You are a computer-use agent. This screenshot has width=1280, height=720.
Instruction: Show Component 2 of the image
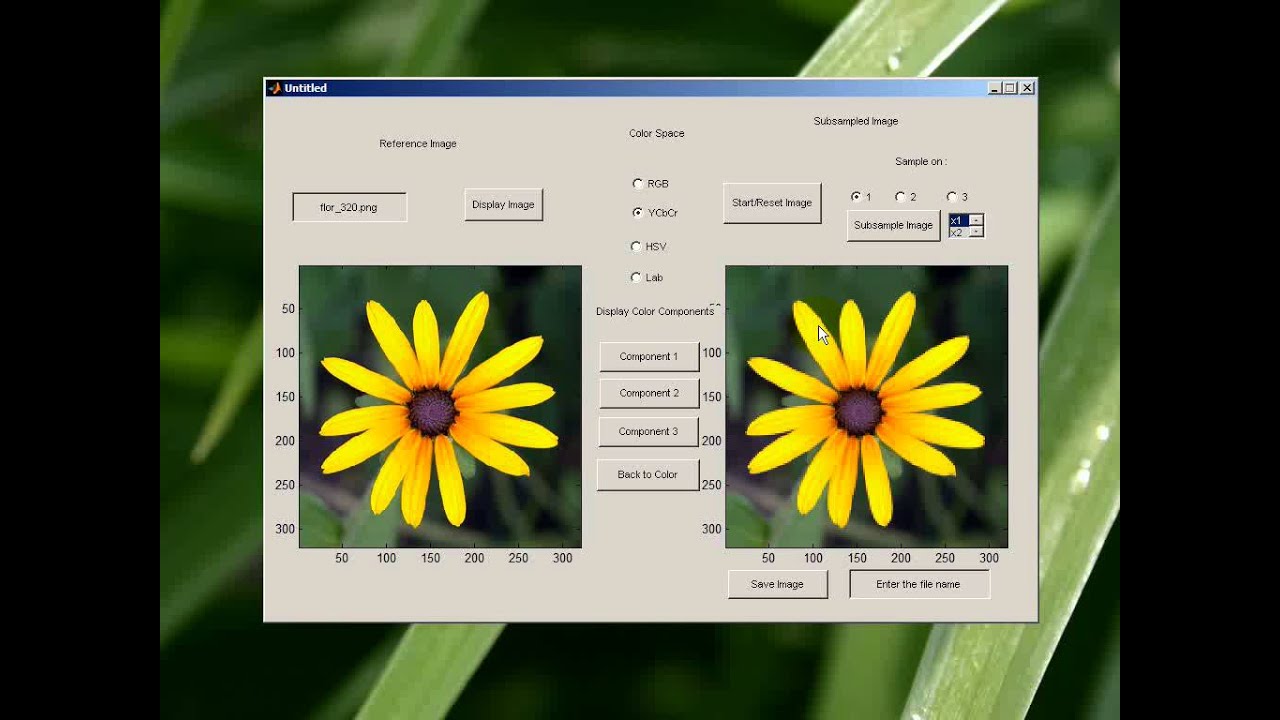(648, 393)
